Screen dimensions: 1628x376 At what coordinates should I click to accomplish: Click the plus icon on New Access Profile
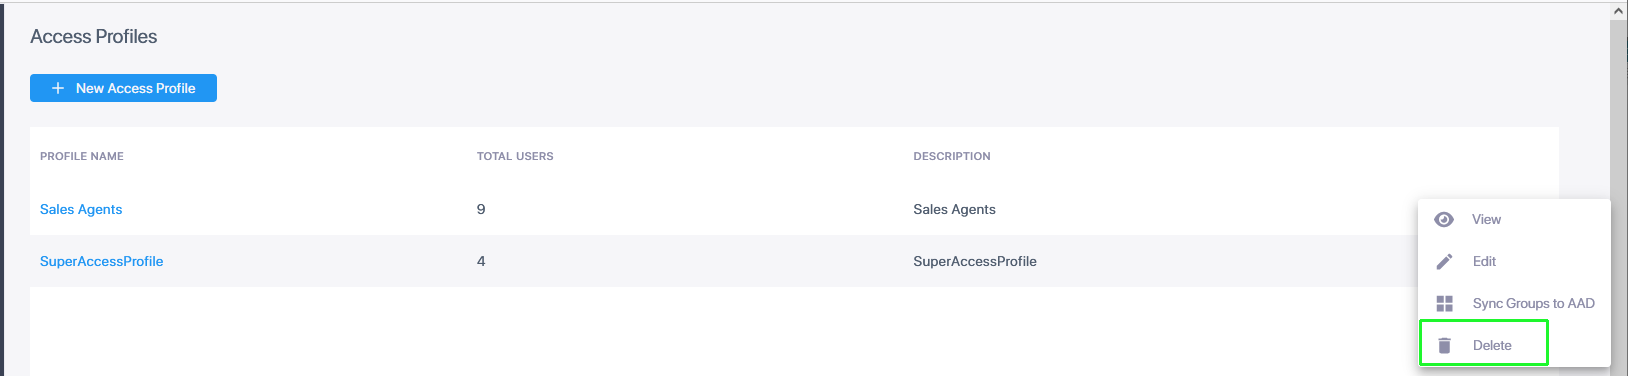[x=58, y=88]
